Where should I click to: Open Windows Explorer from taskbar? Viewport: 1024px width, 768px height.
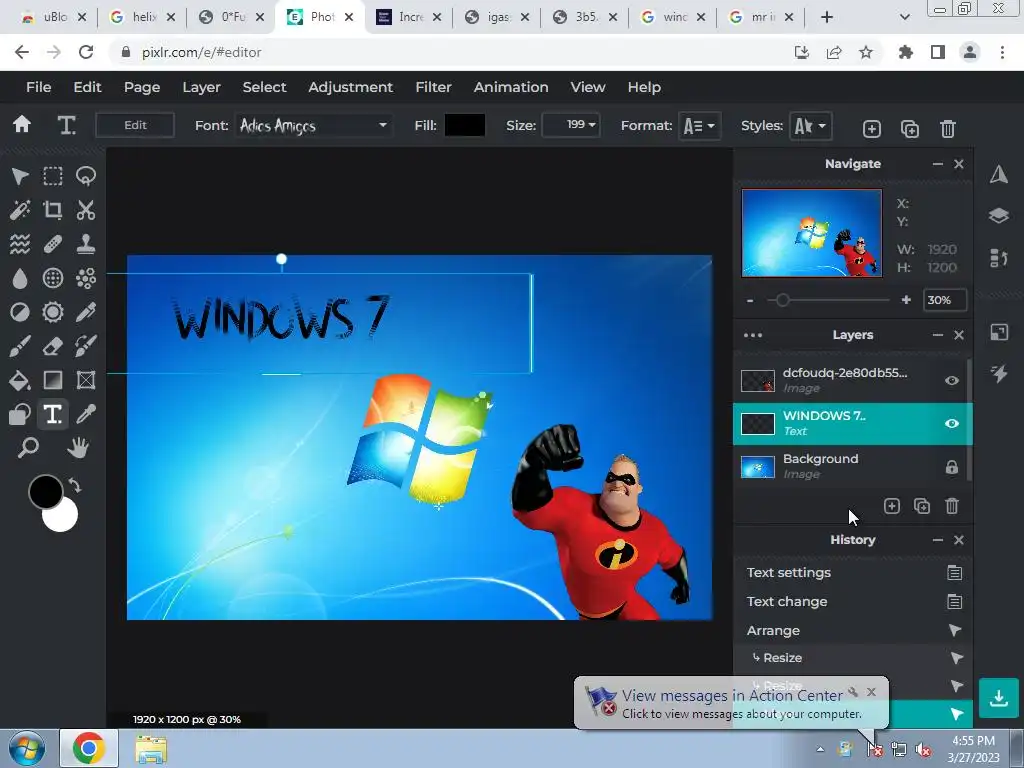tap(151, 749)
